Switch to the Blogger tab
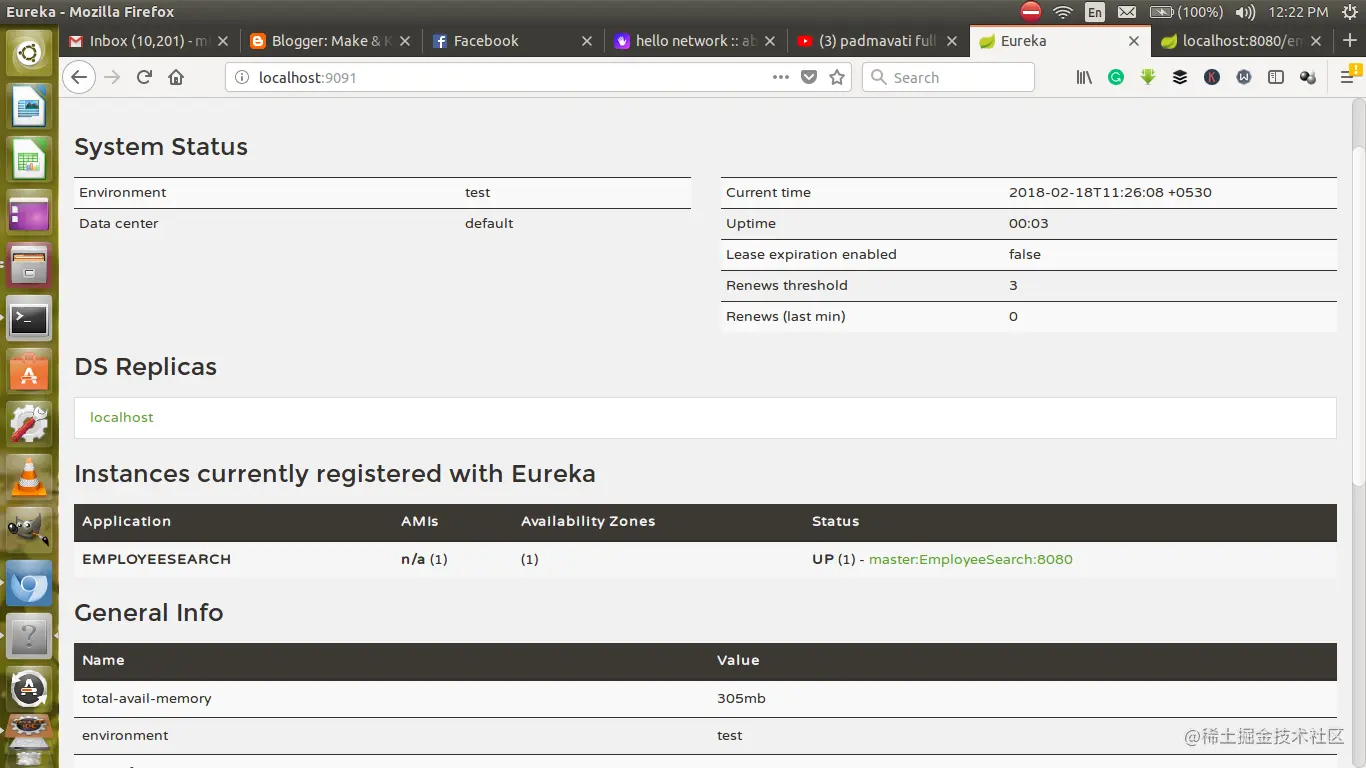This screenshot has width=1366, height=768. (329, 41)
